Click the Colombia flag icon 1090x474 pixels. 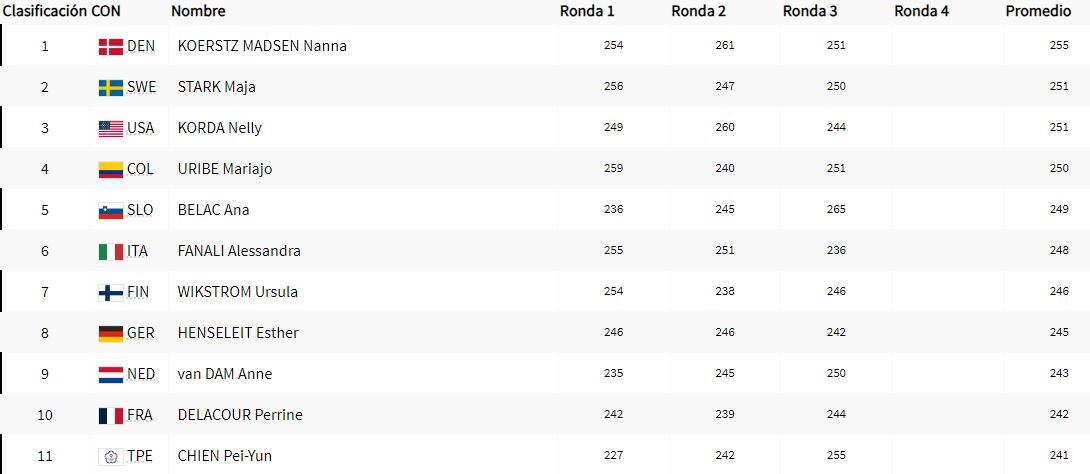click(110, 169)
